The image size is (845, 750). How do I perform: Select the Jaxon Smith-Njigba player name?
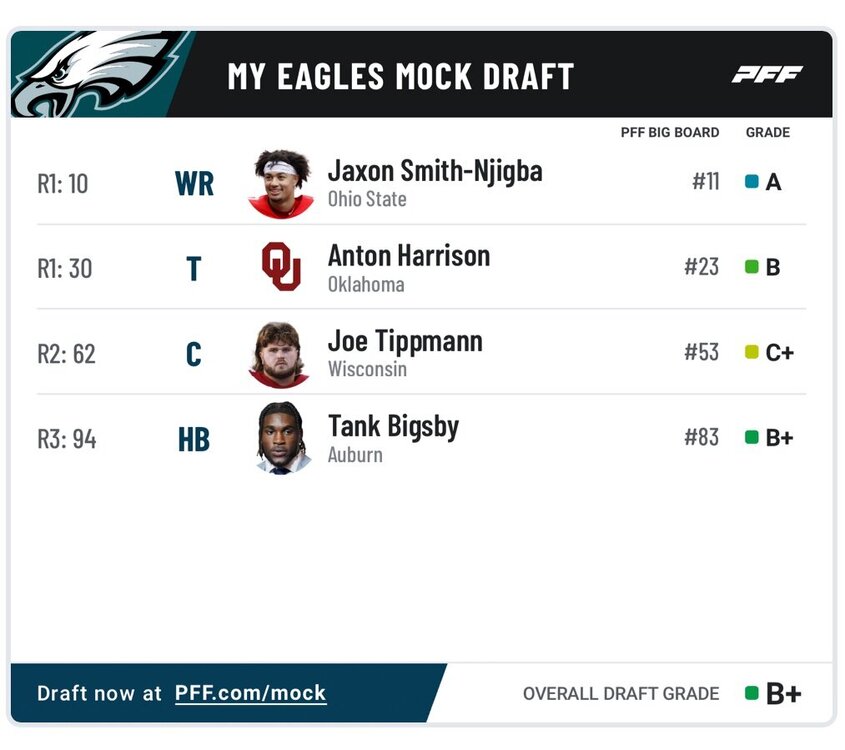click(x=435, y=171)
